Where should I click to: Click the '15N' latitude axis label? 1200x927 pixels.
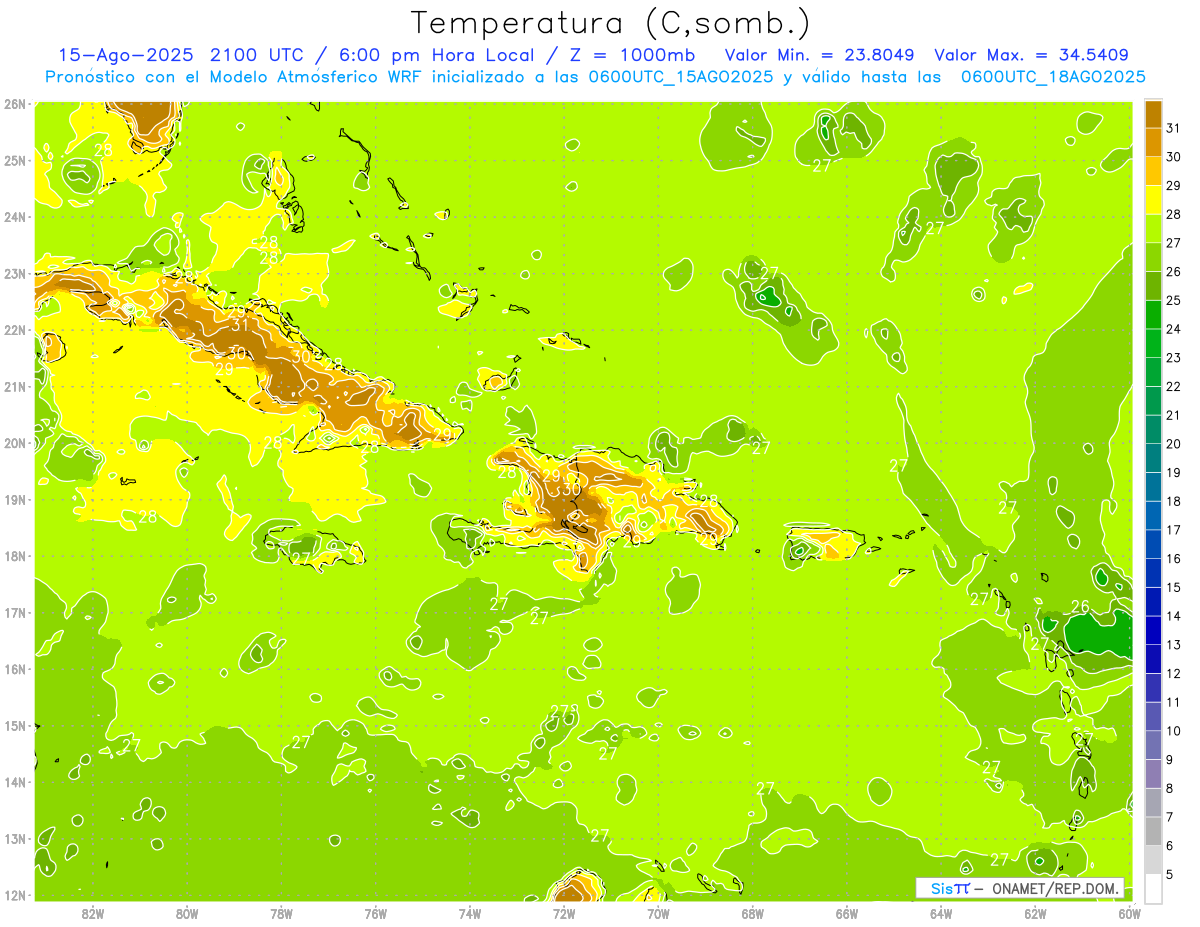[x=15, y=726]
